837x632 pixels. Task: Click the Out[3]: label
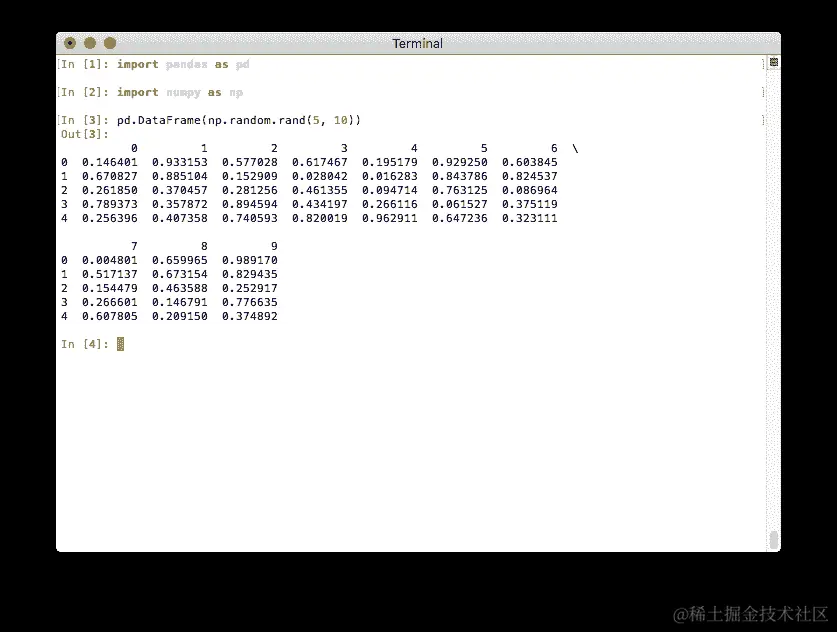85,134
